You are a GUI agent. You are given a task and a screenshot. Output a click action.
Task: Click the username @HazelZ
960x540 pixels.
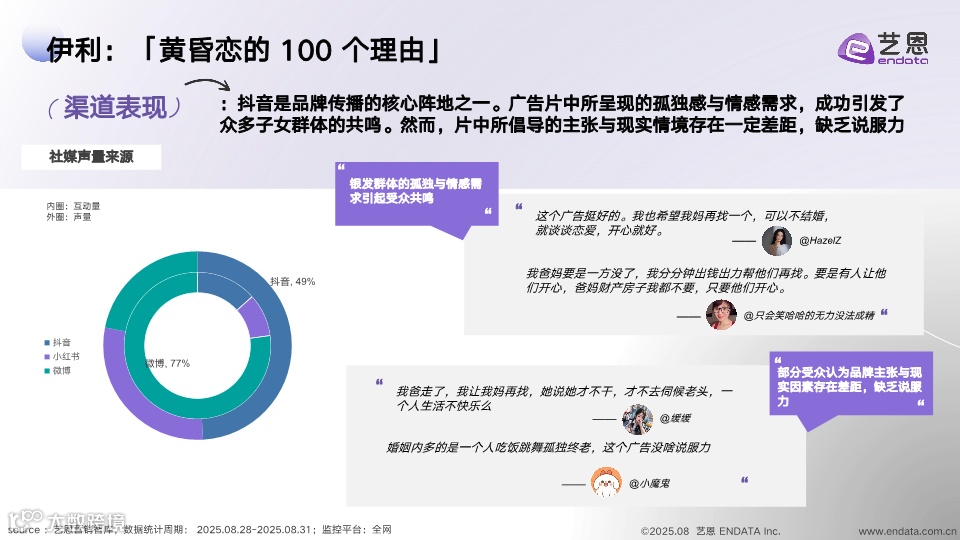pos(820,241)
